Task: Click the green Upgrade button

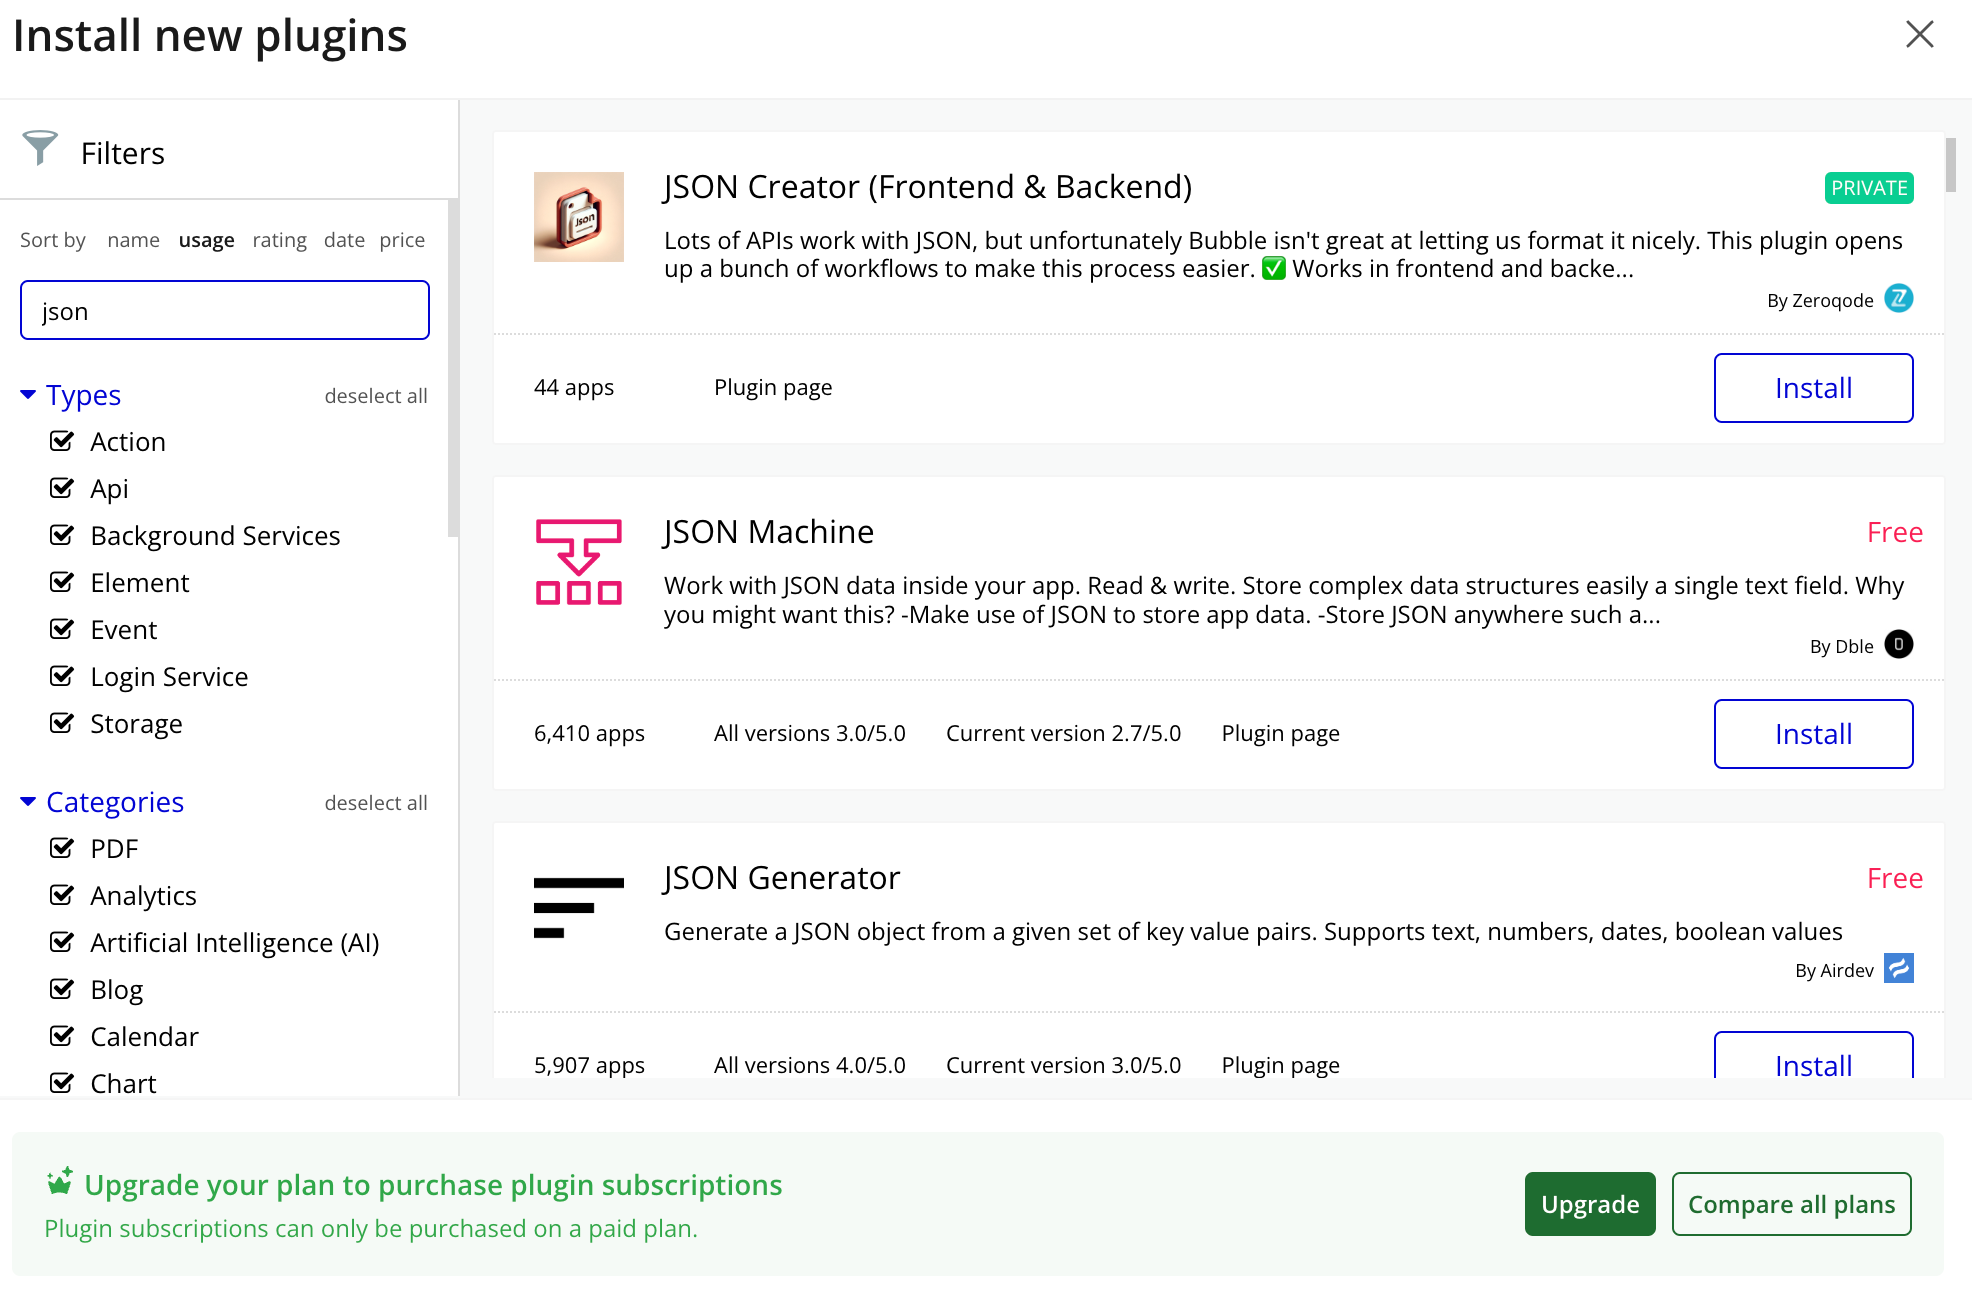Action: (1590, 1204)
